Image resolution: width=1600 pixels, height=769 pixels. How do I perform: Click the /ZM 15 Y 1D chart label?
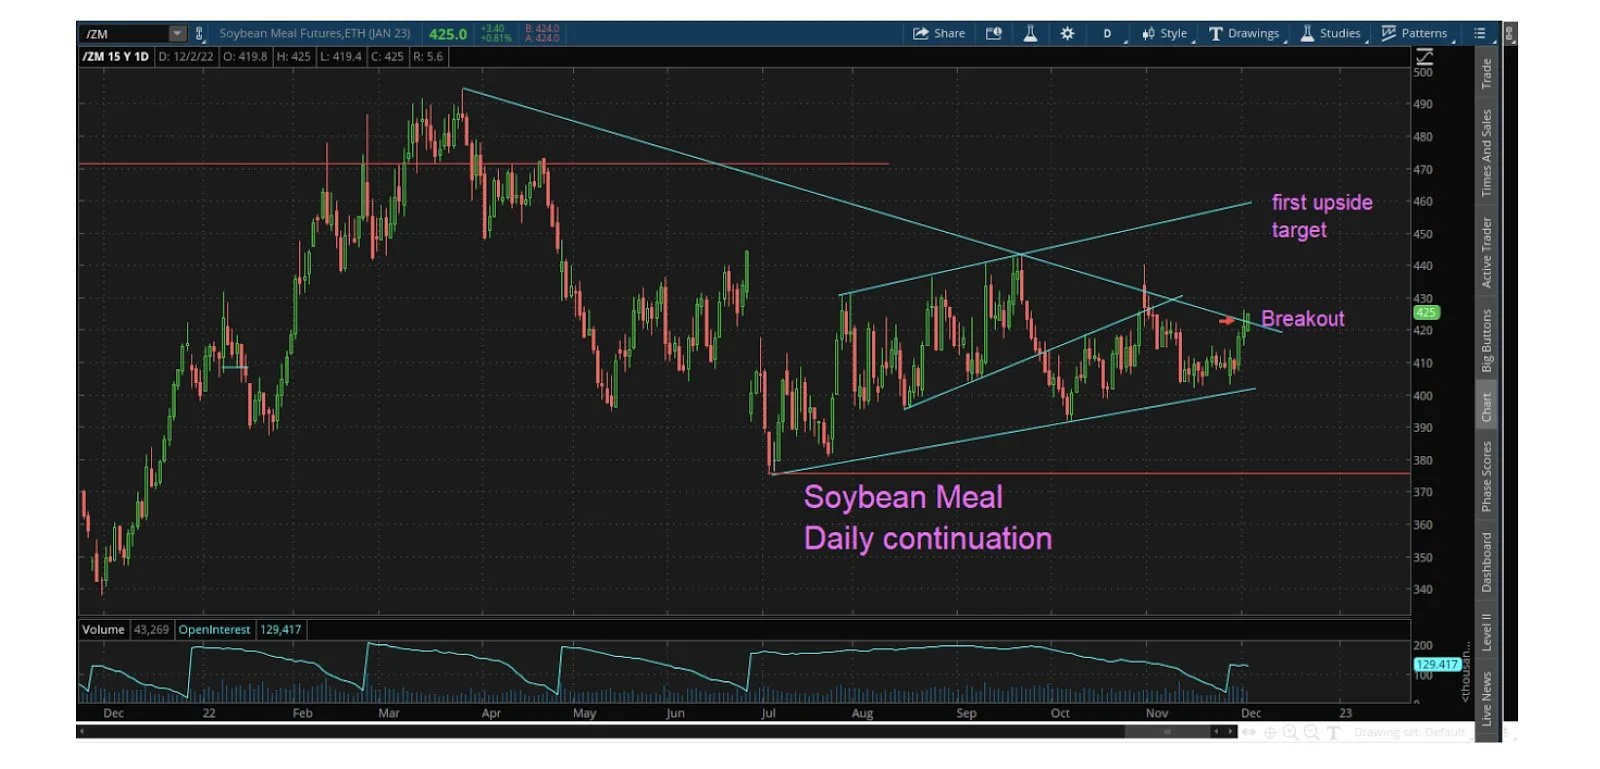(115, 56)
